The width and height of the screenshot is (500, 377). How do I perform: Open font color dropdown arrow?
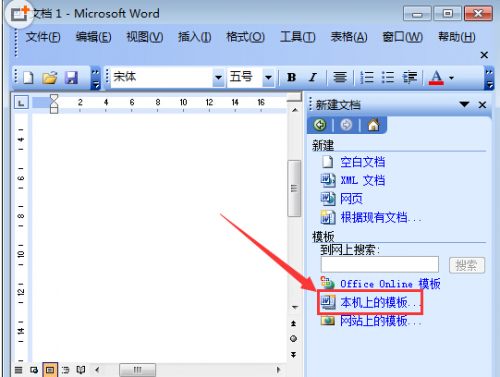point(451,78)
